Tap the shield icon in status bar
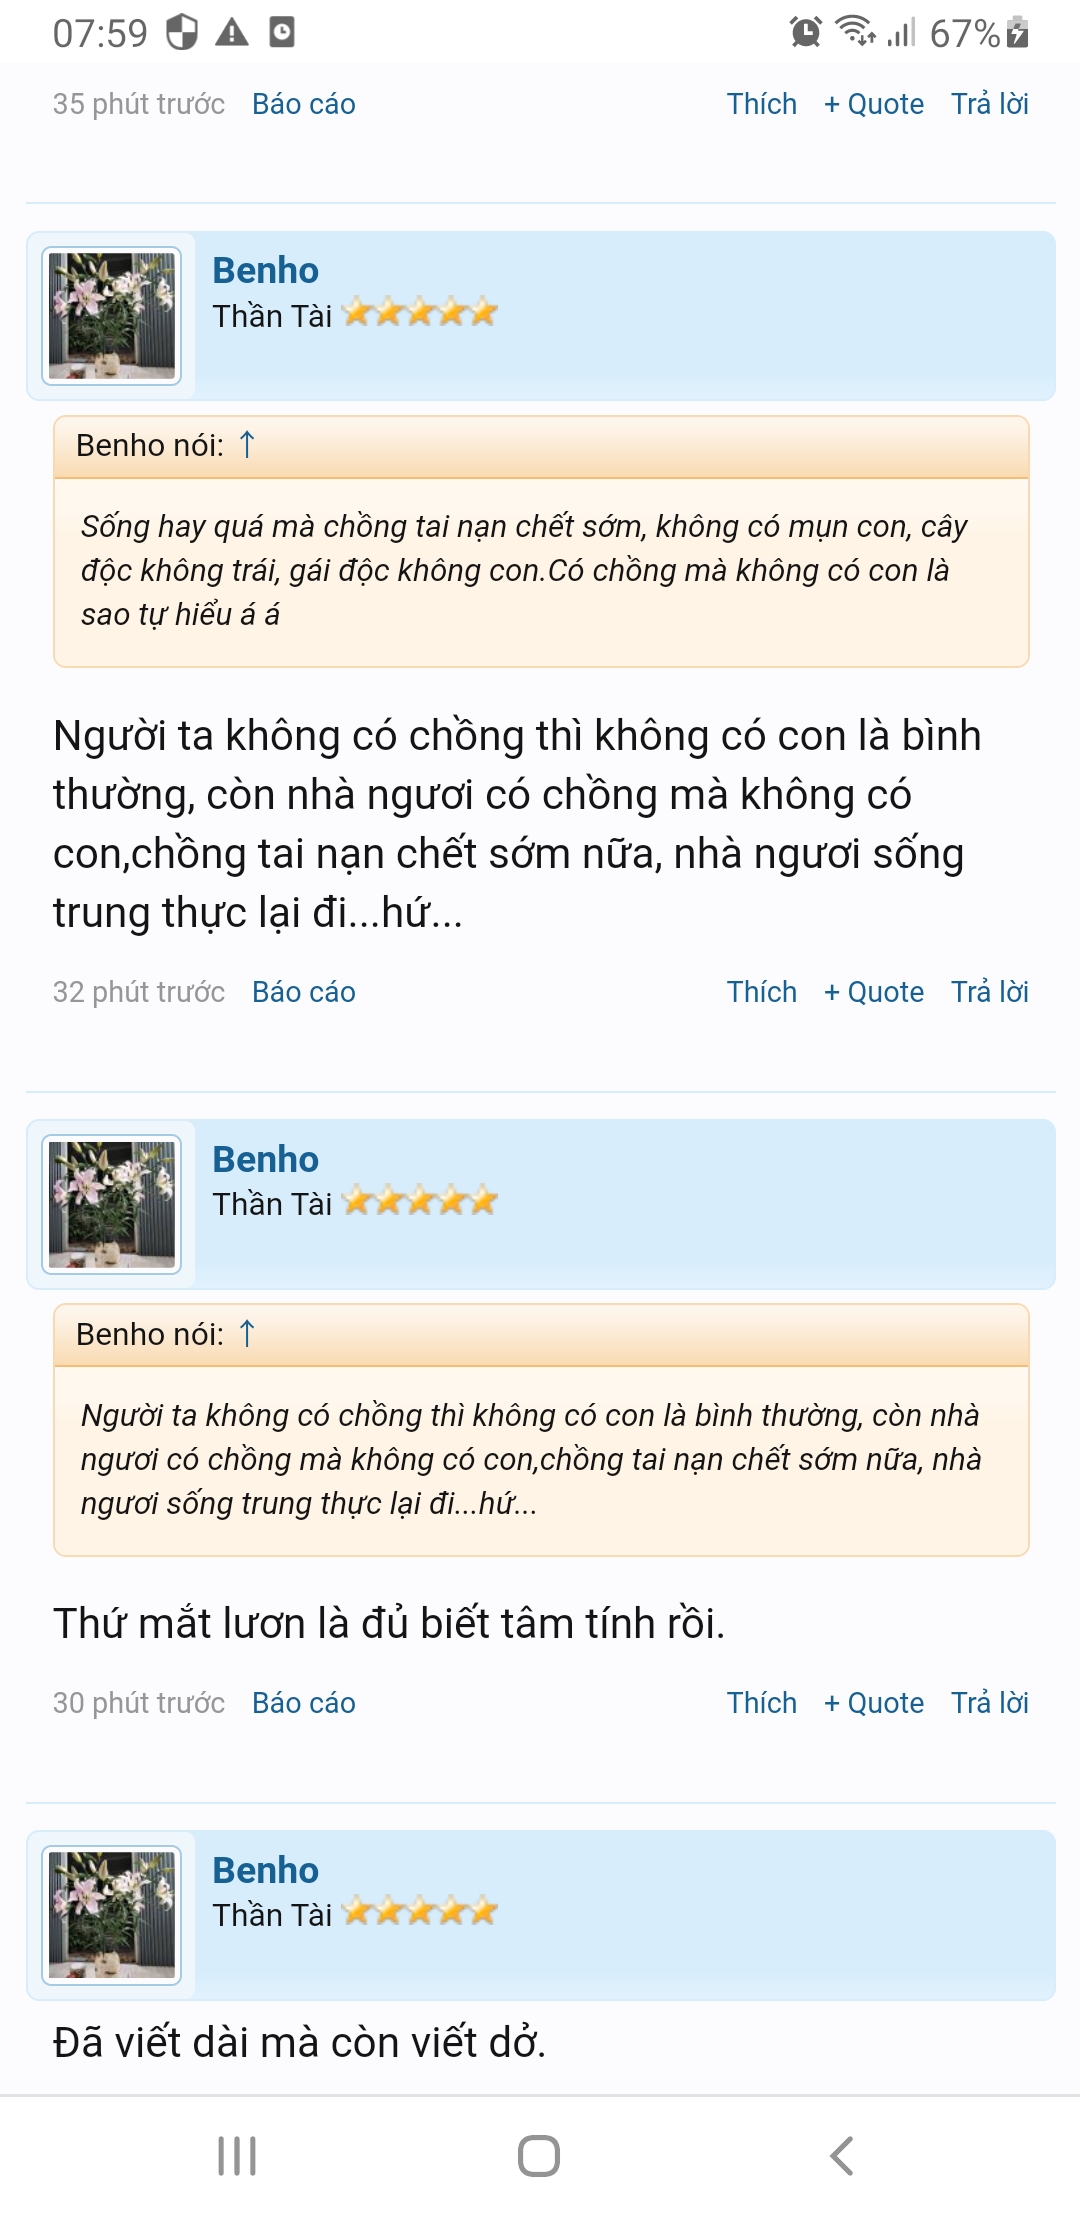Viewport: 1080px width, 2220px height. pyautogui.click(x=182, y=33)
